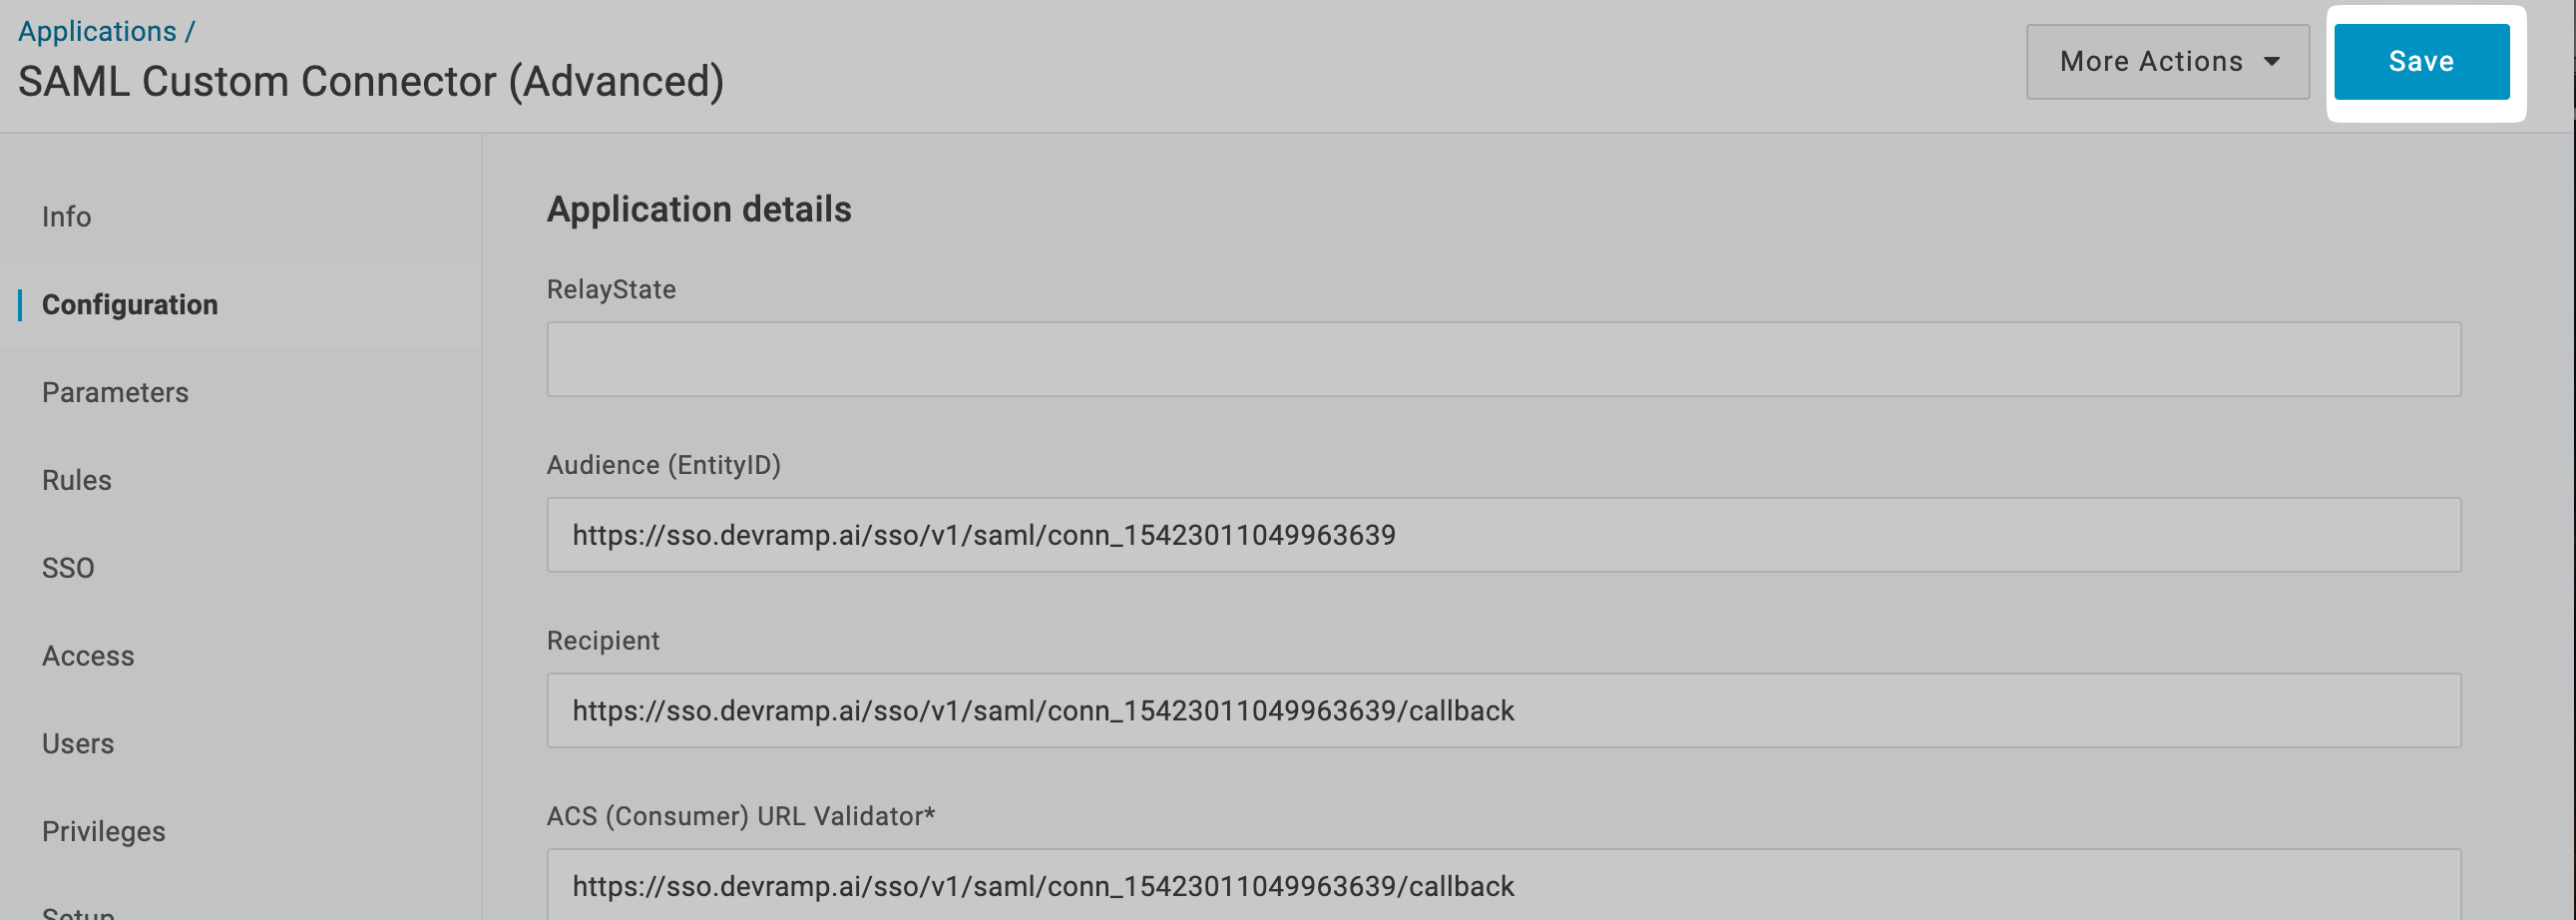Click the Audience (EntityID) label text
2576x920 pixels.
coord(663,466)
